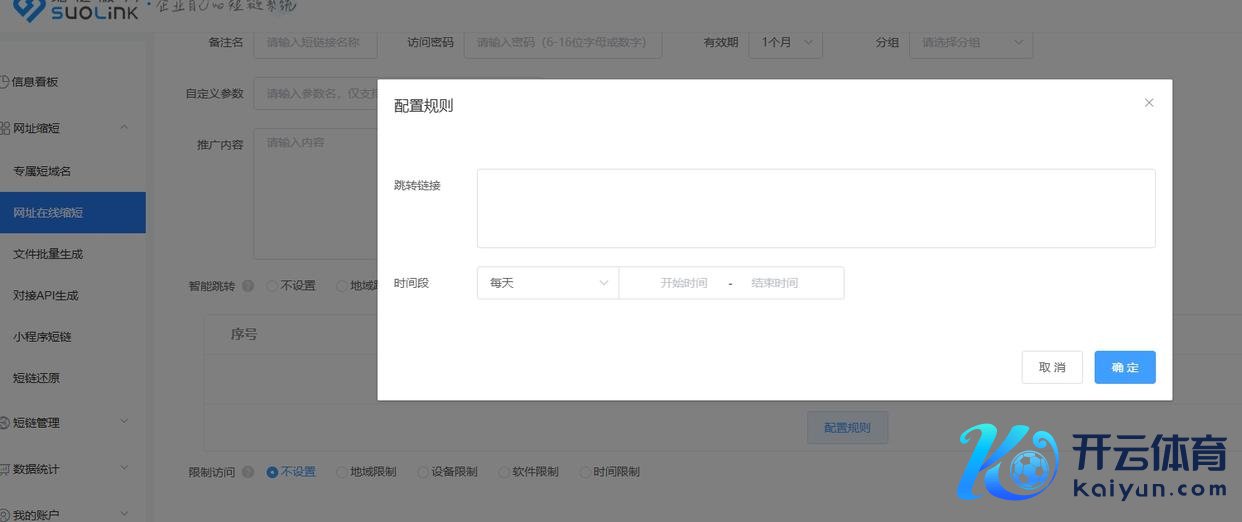Click the 短链管理 icon in sidebar
1242x522 pixels.
(5, 423)
